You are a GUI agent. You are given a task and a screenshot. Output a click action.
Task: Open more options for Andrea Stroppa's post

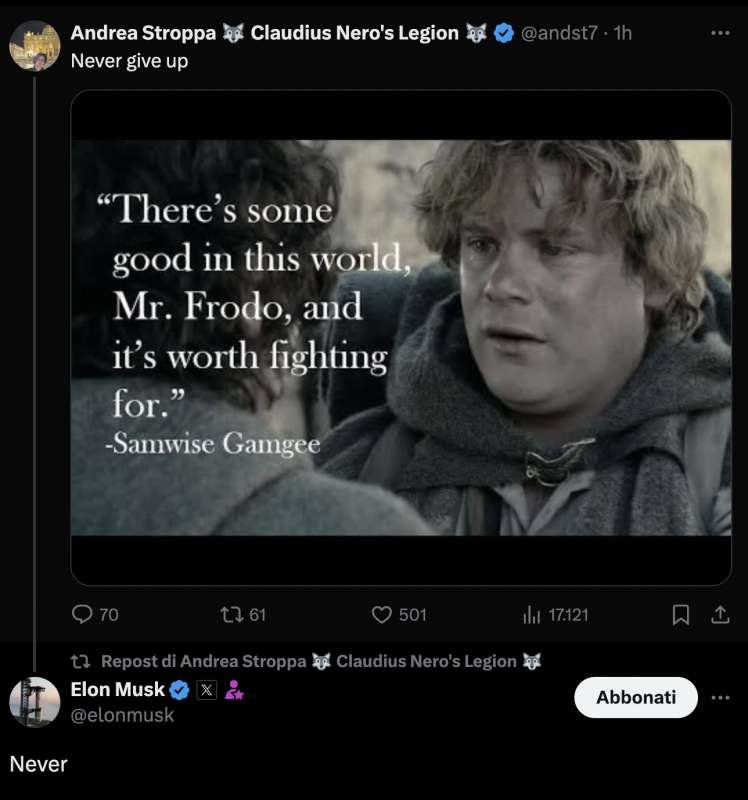coord(720,33)
